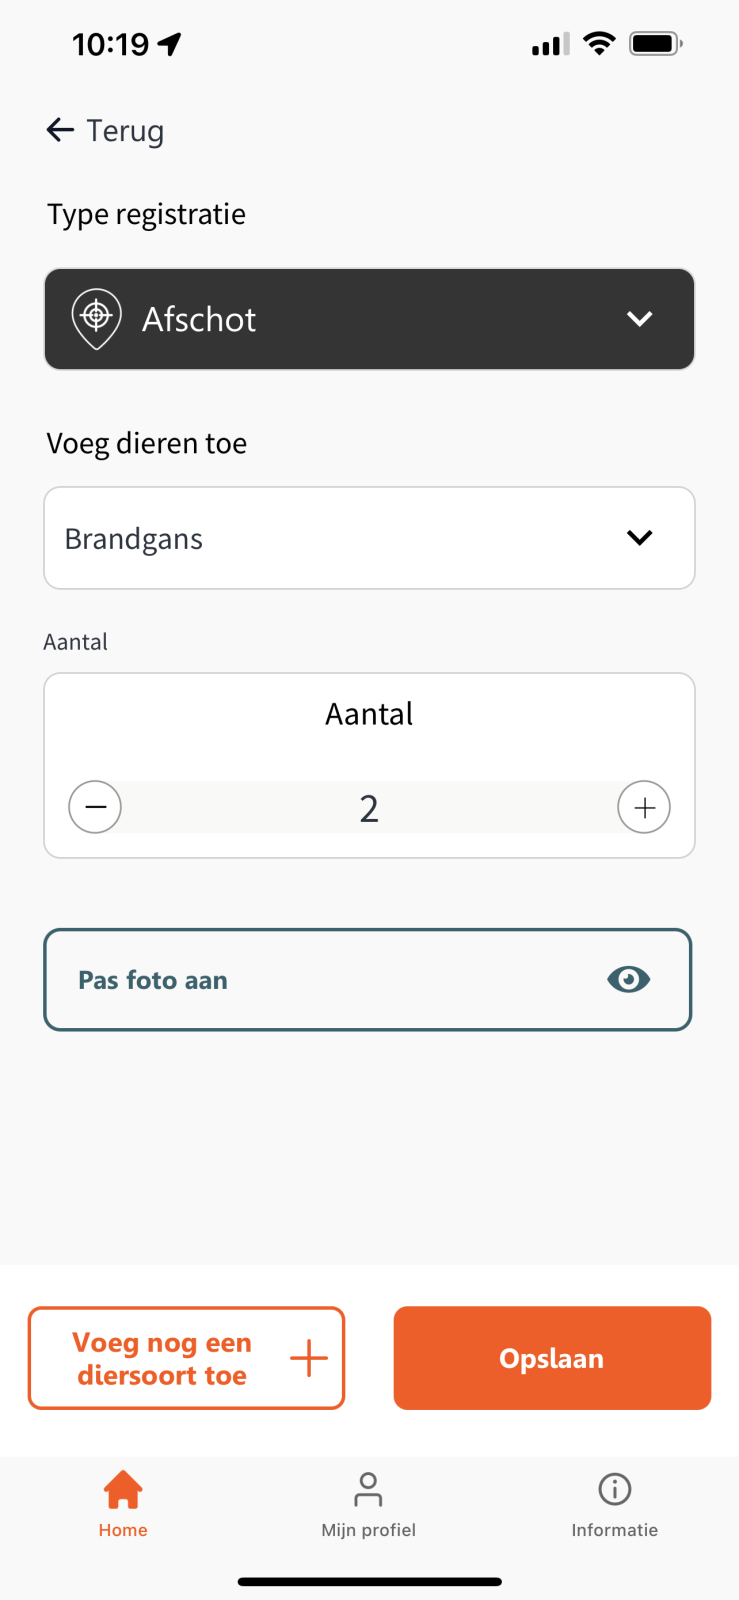Tap the orange Home house icon

(123, 1489)
